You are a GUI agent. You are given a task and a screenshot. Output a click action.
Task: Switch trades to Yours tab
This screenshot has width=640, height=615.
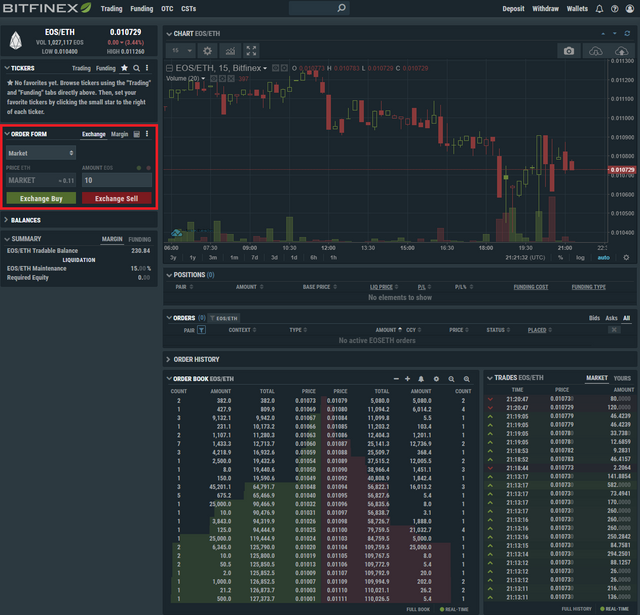pos(622,378)
